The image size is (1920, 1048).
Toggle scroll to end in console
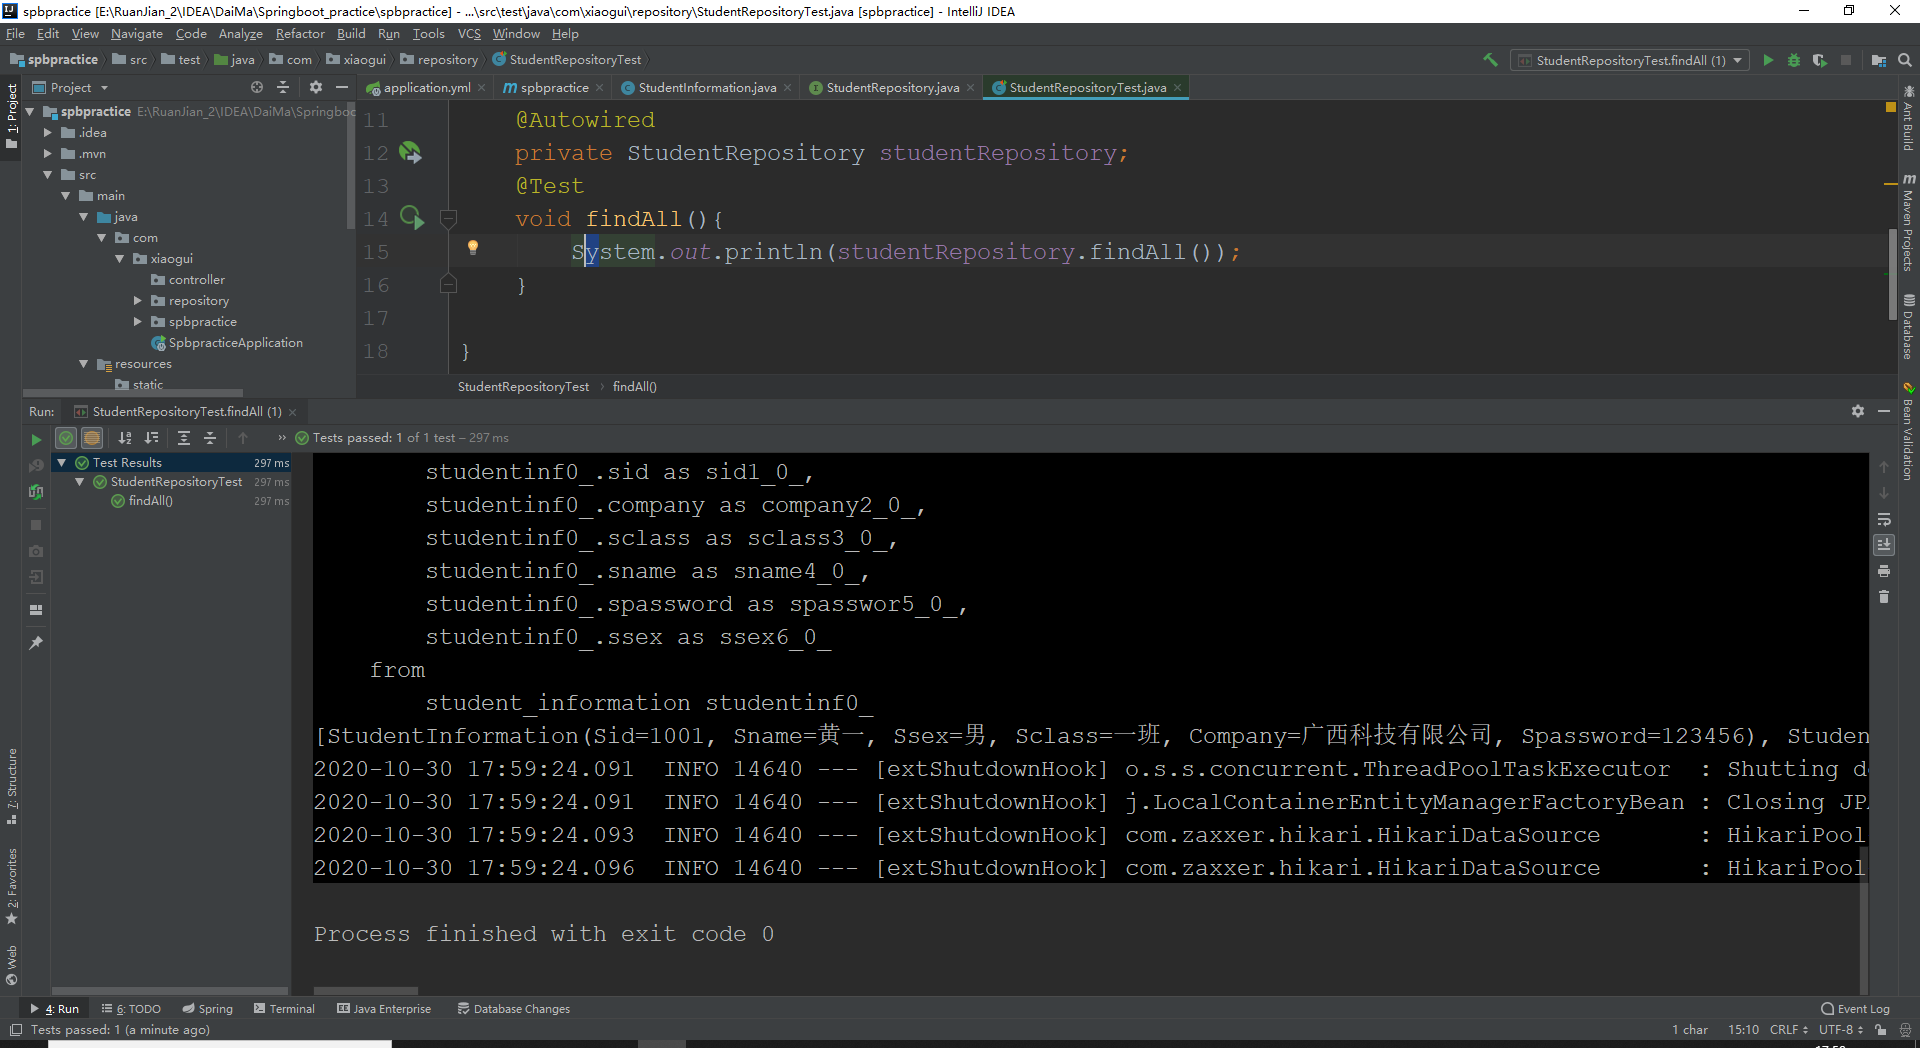click(x=1884, y=545)
